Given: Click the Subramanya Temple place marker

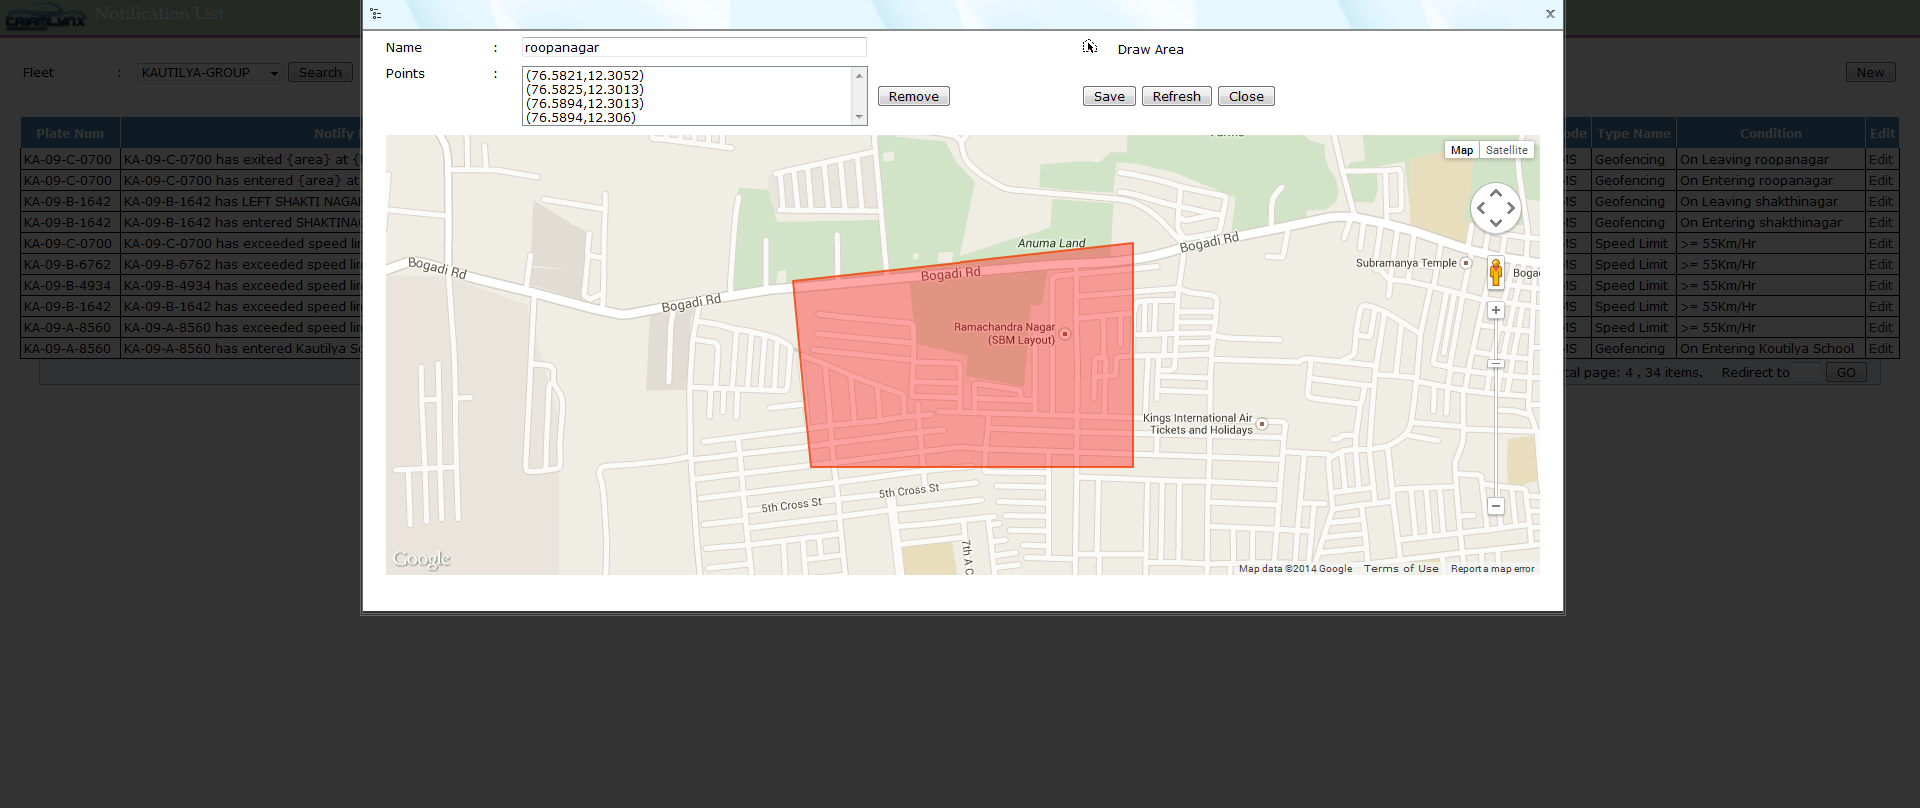Looking at the screenshot, I should [1466, 263].
